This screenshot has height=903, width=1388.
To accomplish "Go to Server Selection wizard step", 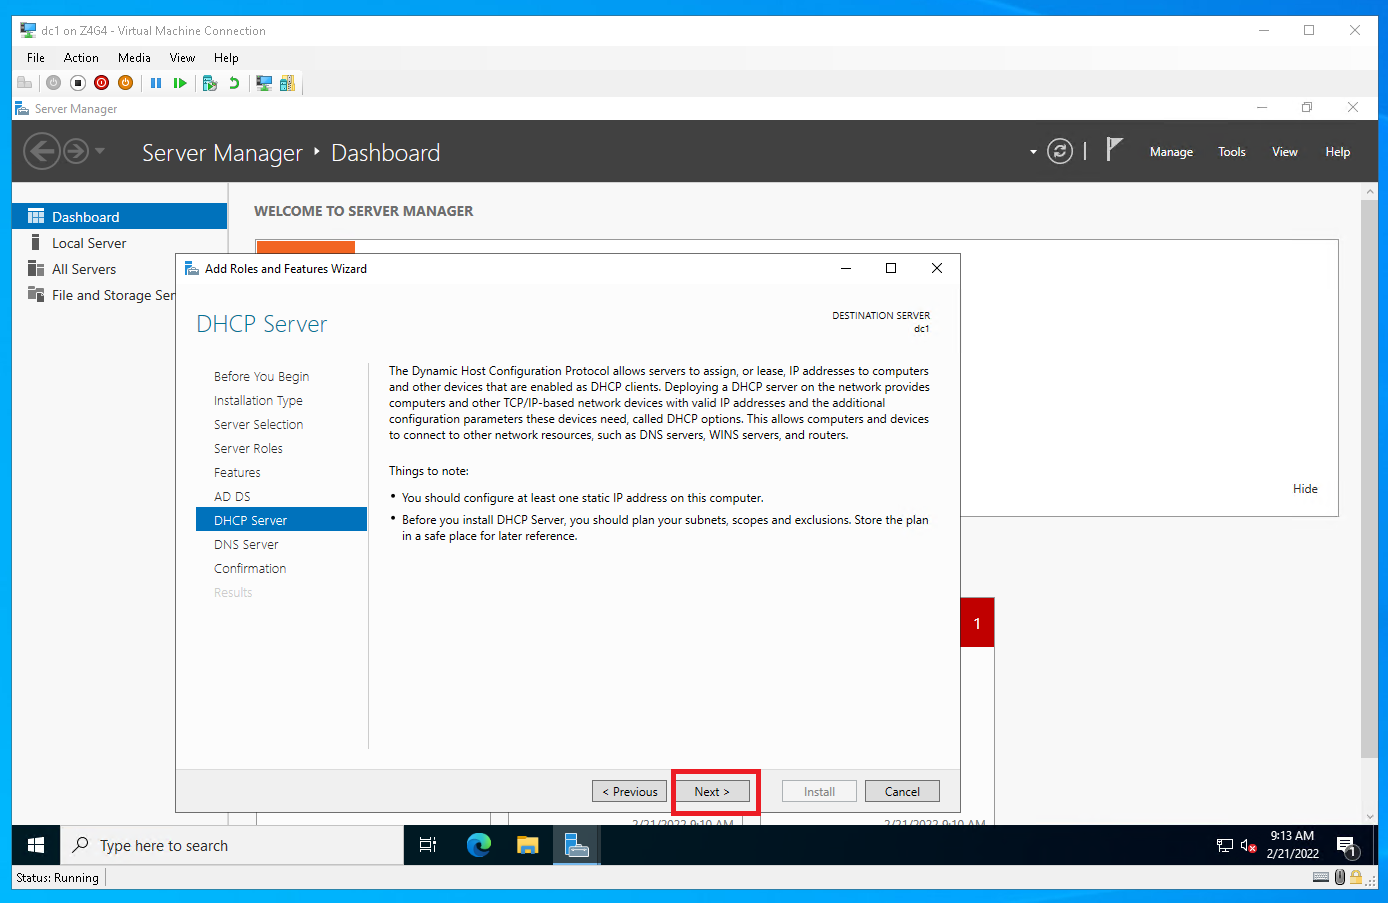I will pyautogui.click(x=258, y=424).
